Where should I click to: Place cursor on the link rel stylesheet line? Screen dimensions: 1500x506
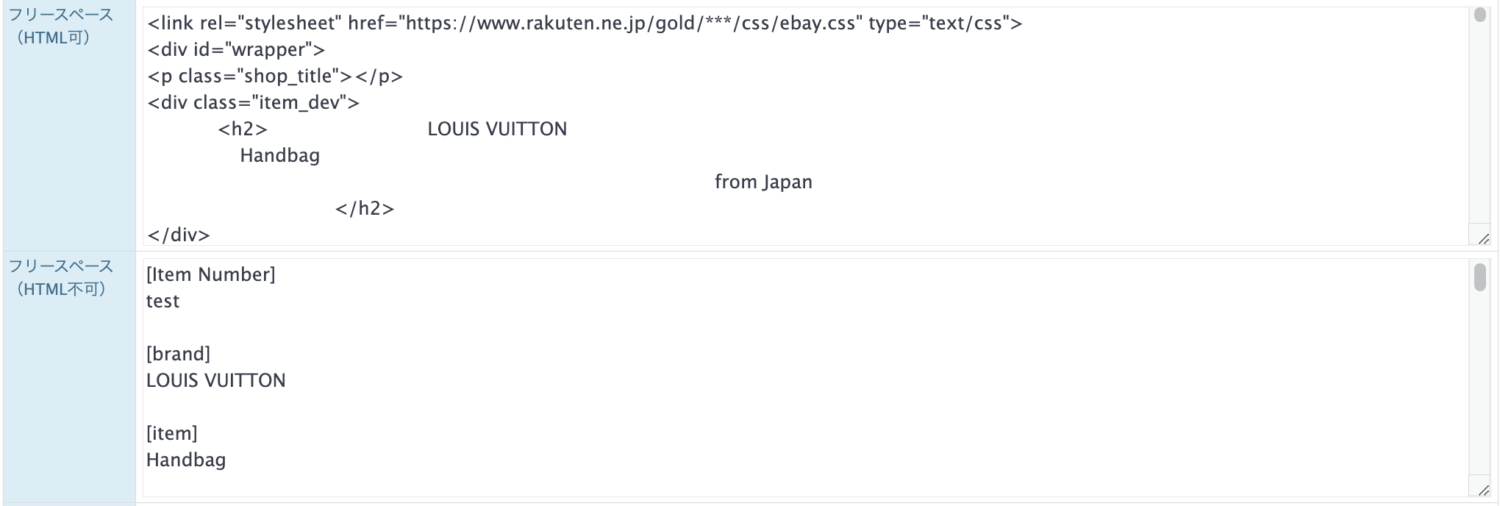584,23
